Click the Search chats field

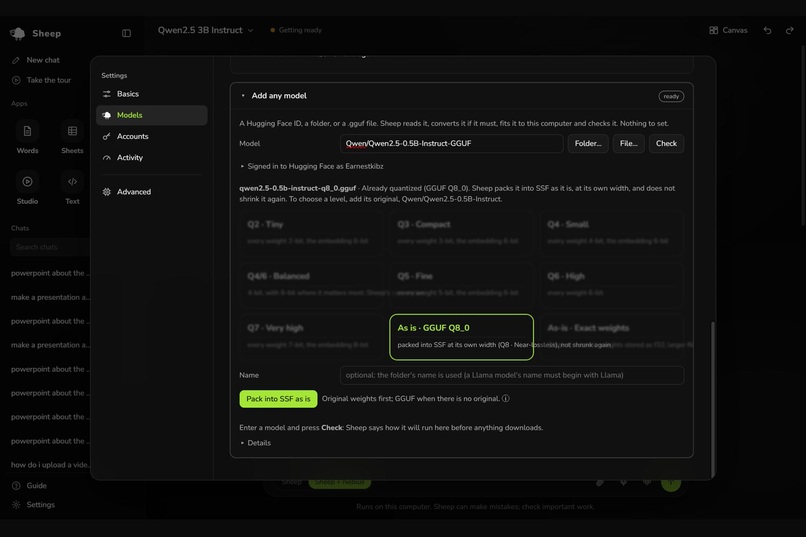(x=50, y=247)
